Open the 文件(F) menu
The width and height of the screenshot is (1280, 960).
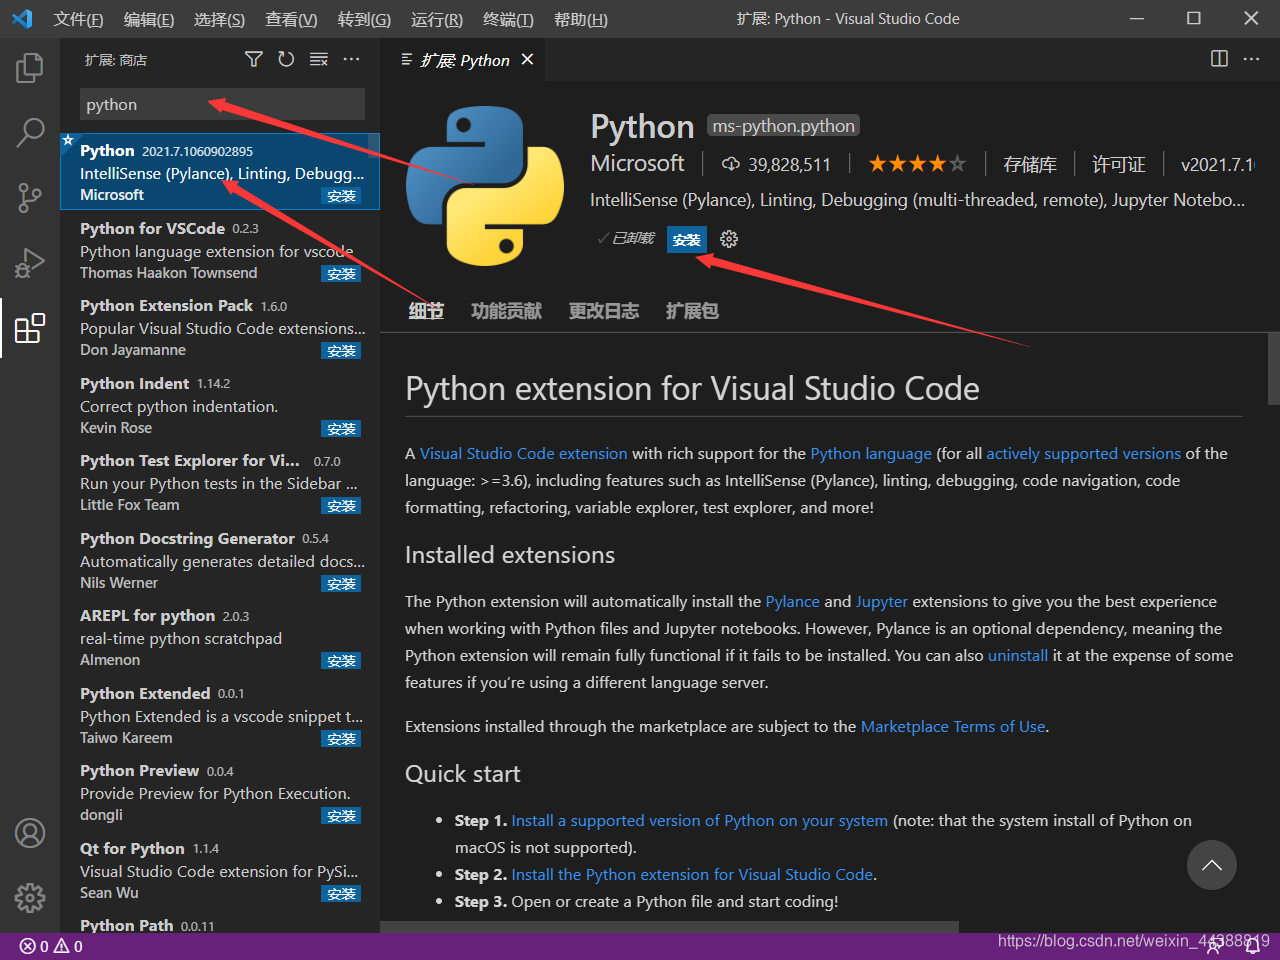pos(78,19)
